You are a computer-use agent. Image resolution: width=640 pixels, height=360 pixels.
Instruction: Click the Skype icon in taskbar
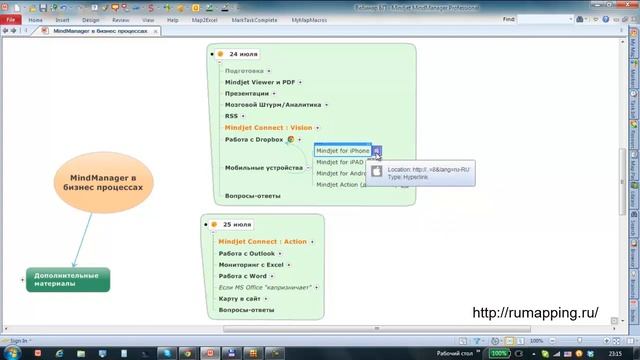pos(167,353)
